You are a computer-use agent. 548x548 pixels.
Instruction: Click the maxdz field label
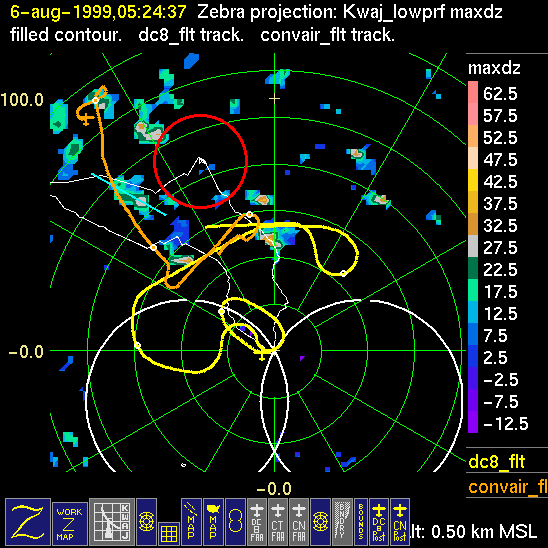[x=494, y=68]
